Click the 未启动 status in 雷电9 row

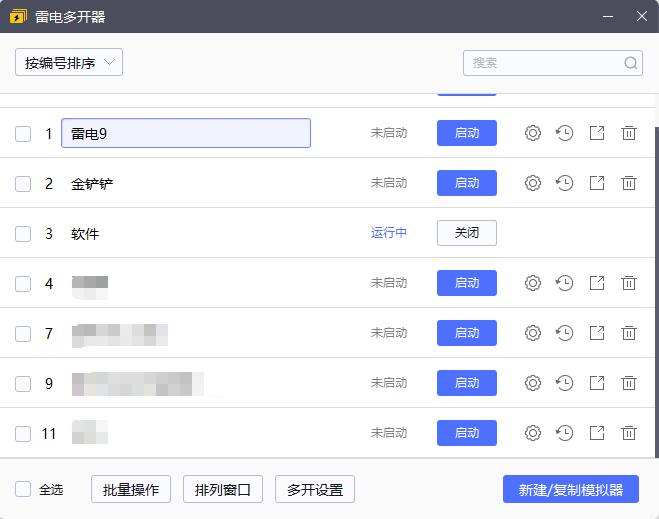[389, 133]
